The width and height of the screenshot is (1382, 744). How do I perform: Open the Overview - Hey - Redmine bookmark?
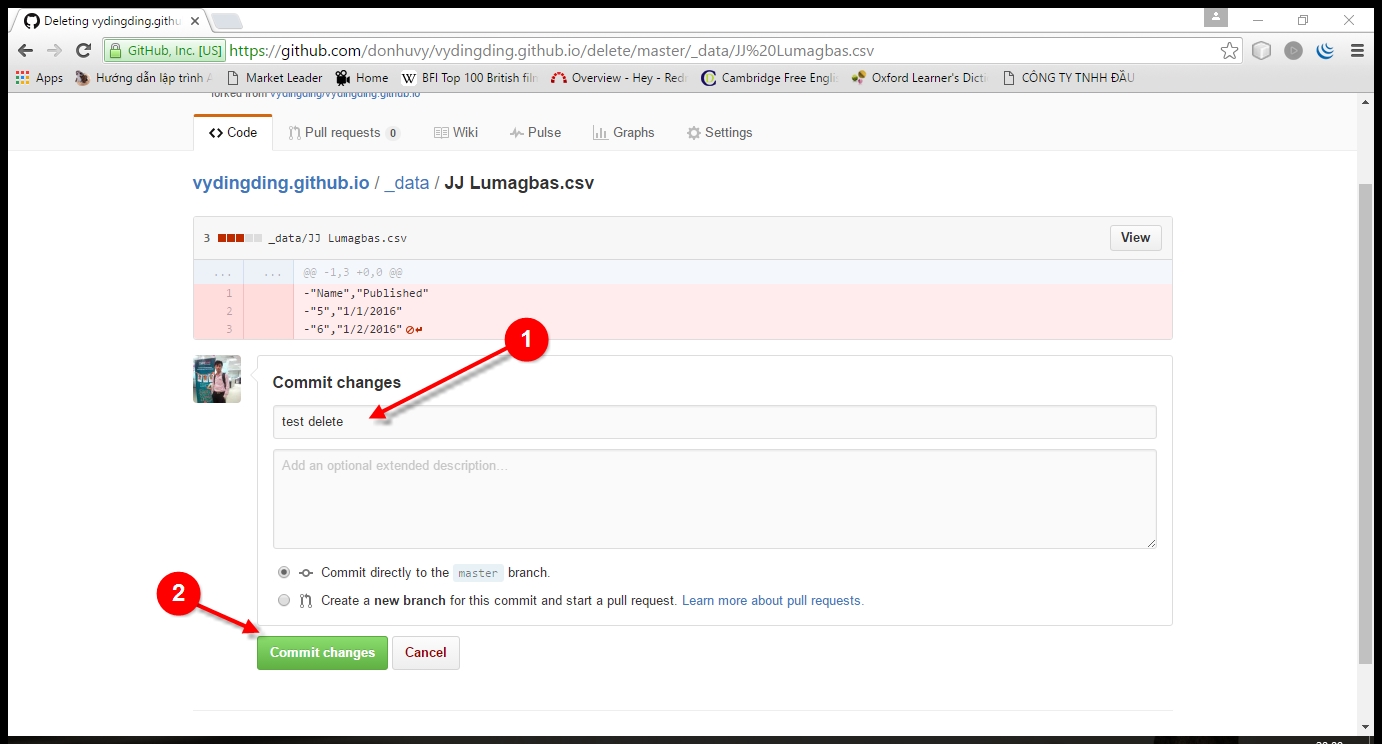pyautogui.click(x=620, y=77)
